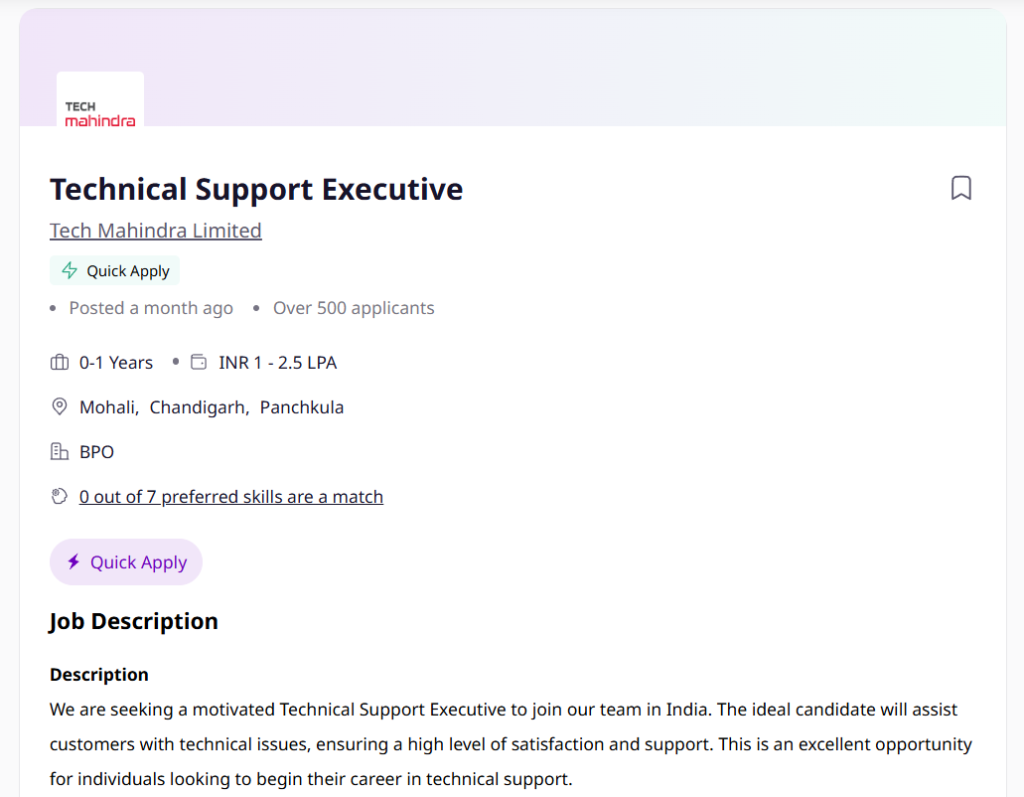Viewport: 1024px width, 797px height.
Task: Click the INR 1 - 2.5 LPA salary text
Action: (x=278, y=363)
